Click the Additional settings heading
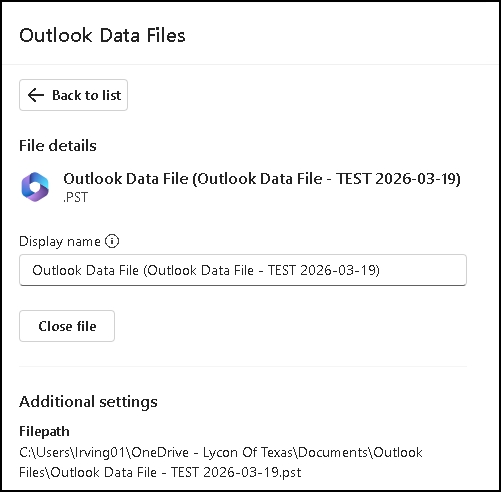The image size is (501, 492). (88, 402)
